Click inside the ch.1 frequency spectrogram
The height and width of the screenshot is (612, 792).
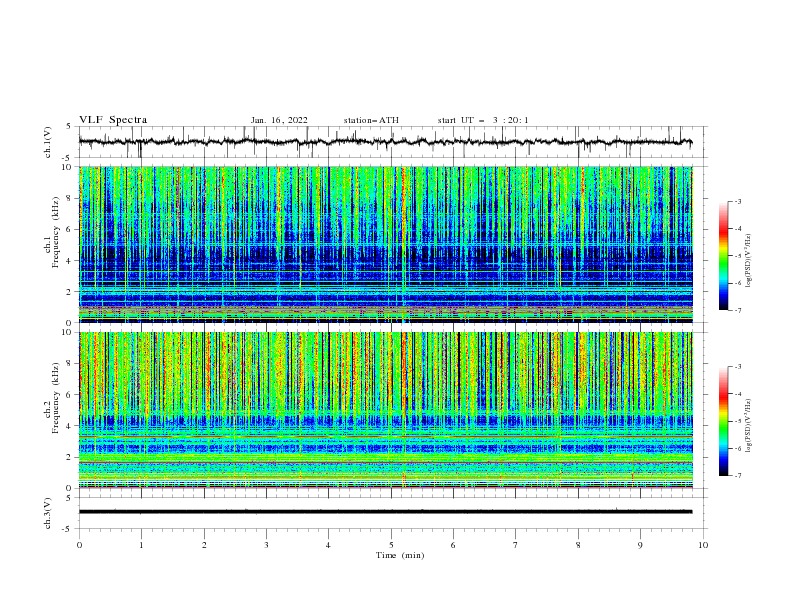point(385,244)
